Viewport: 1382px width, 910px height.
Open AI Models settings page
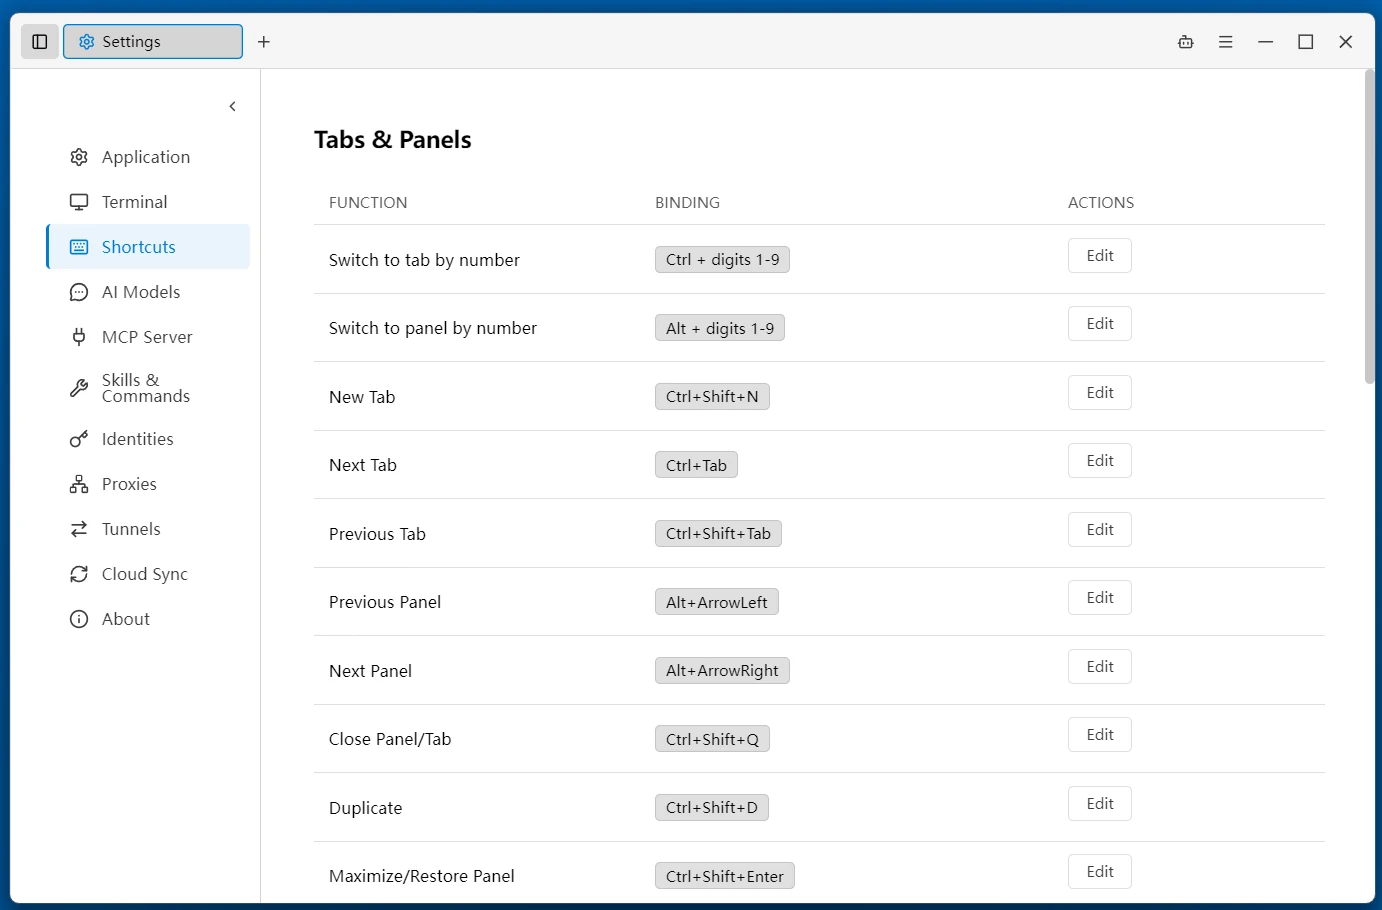[x=148, y=292]
